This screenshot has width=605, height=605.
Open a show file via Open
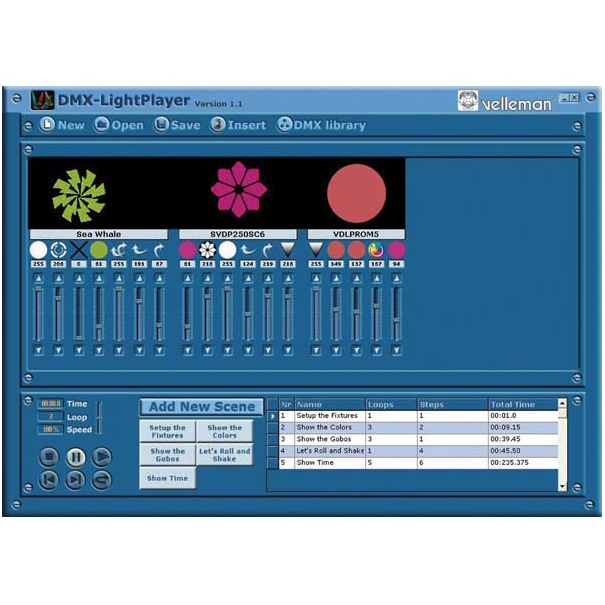119,125
